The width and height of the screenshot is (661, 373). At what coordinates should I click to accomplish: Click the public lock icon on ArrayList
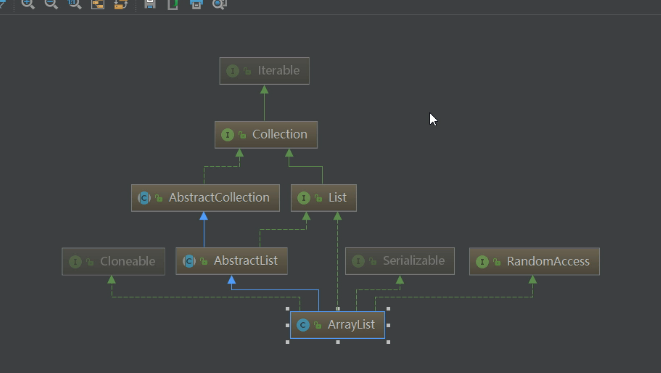(318, 325)
